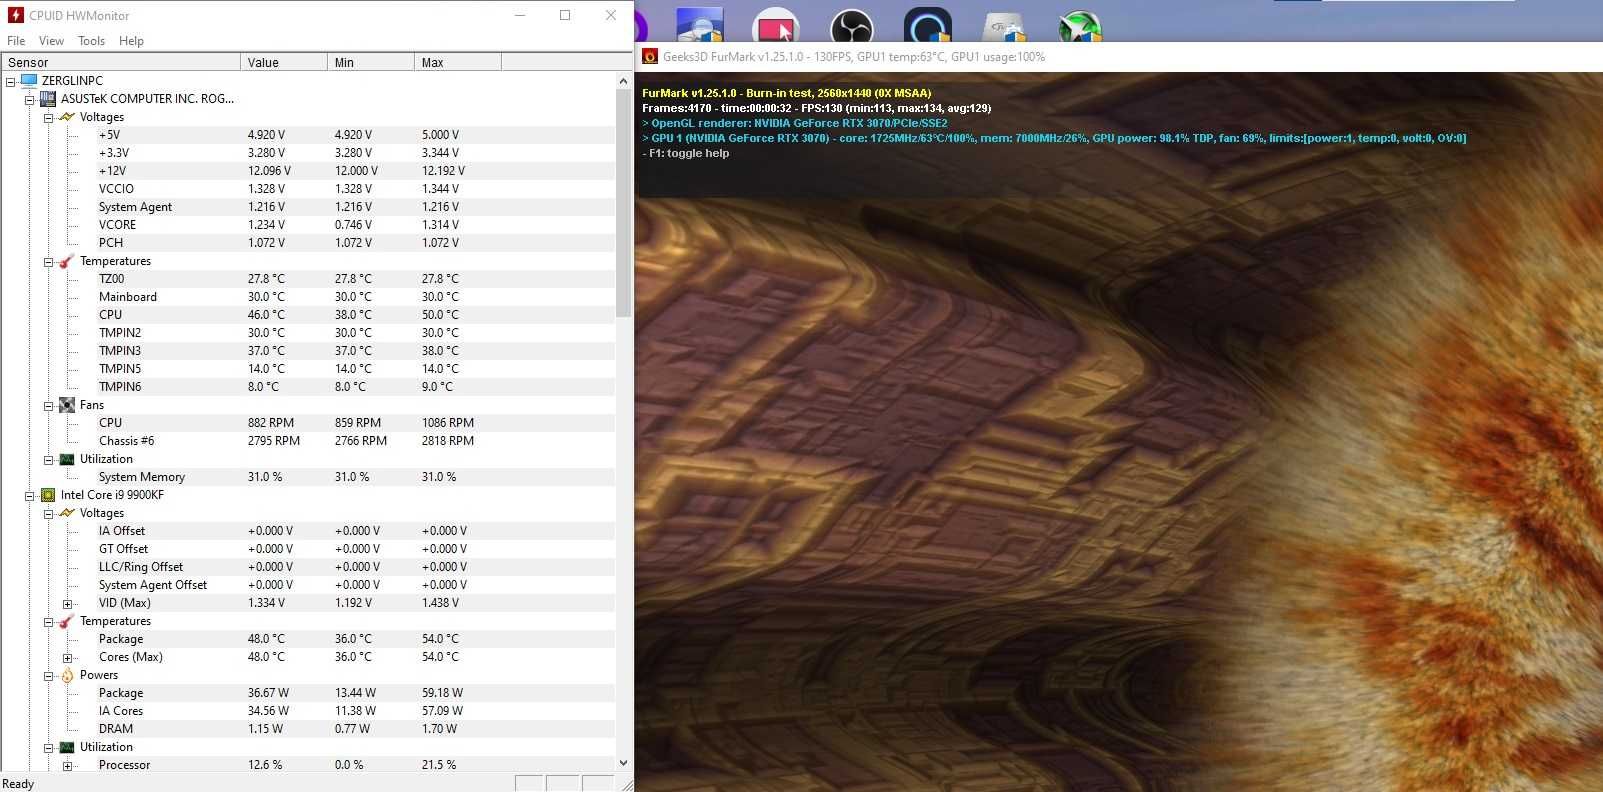Collapse the Intel Core i9 9900KF node
This screenshot has width=1603, height=792.
pos(29,495)
